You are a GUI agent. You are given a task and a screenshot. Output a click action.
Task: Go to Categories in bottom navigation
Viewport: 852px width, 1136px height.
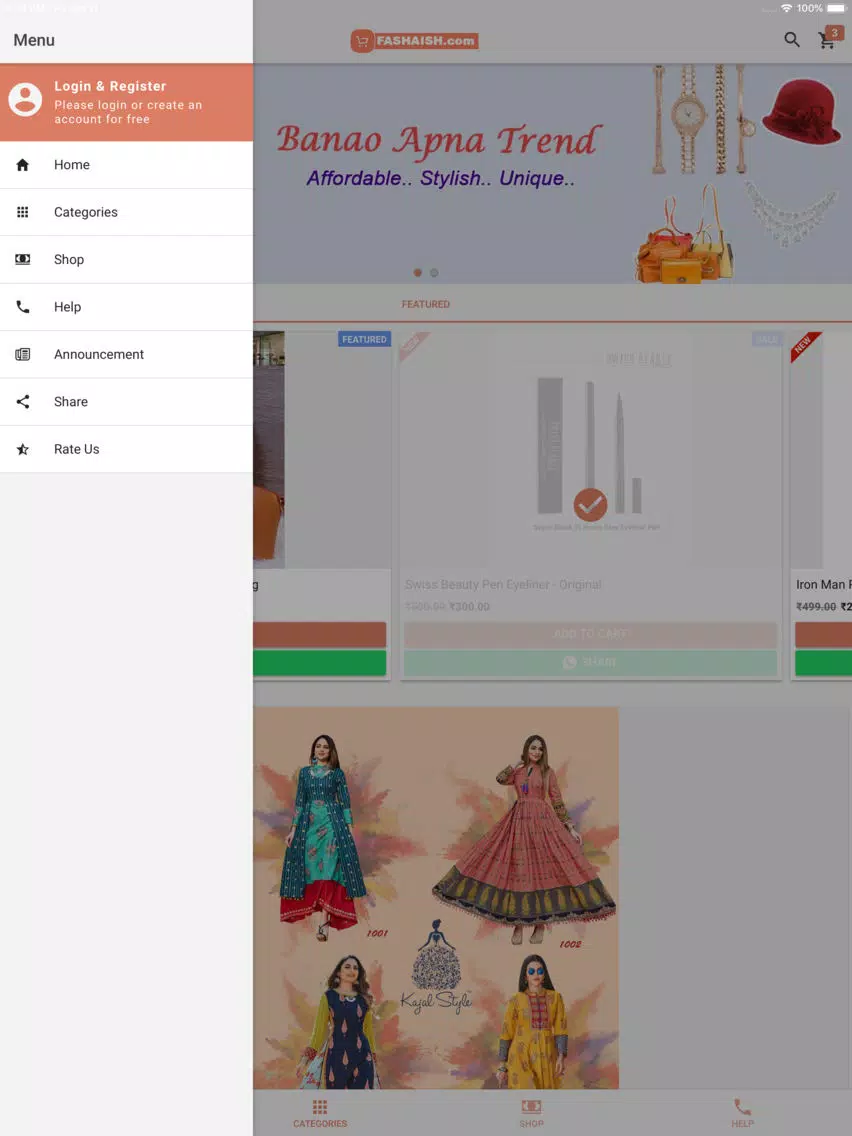click(320, 1114)
